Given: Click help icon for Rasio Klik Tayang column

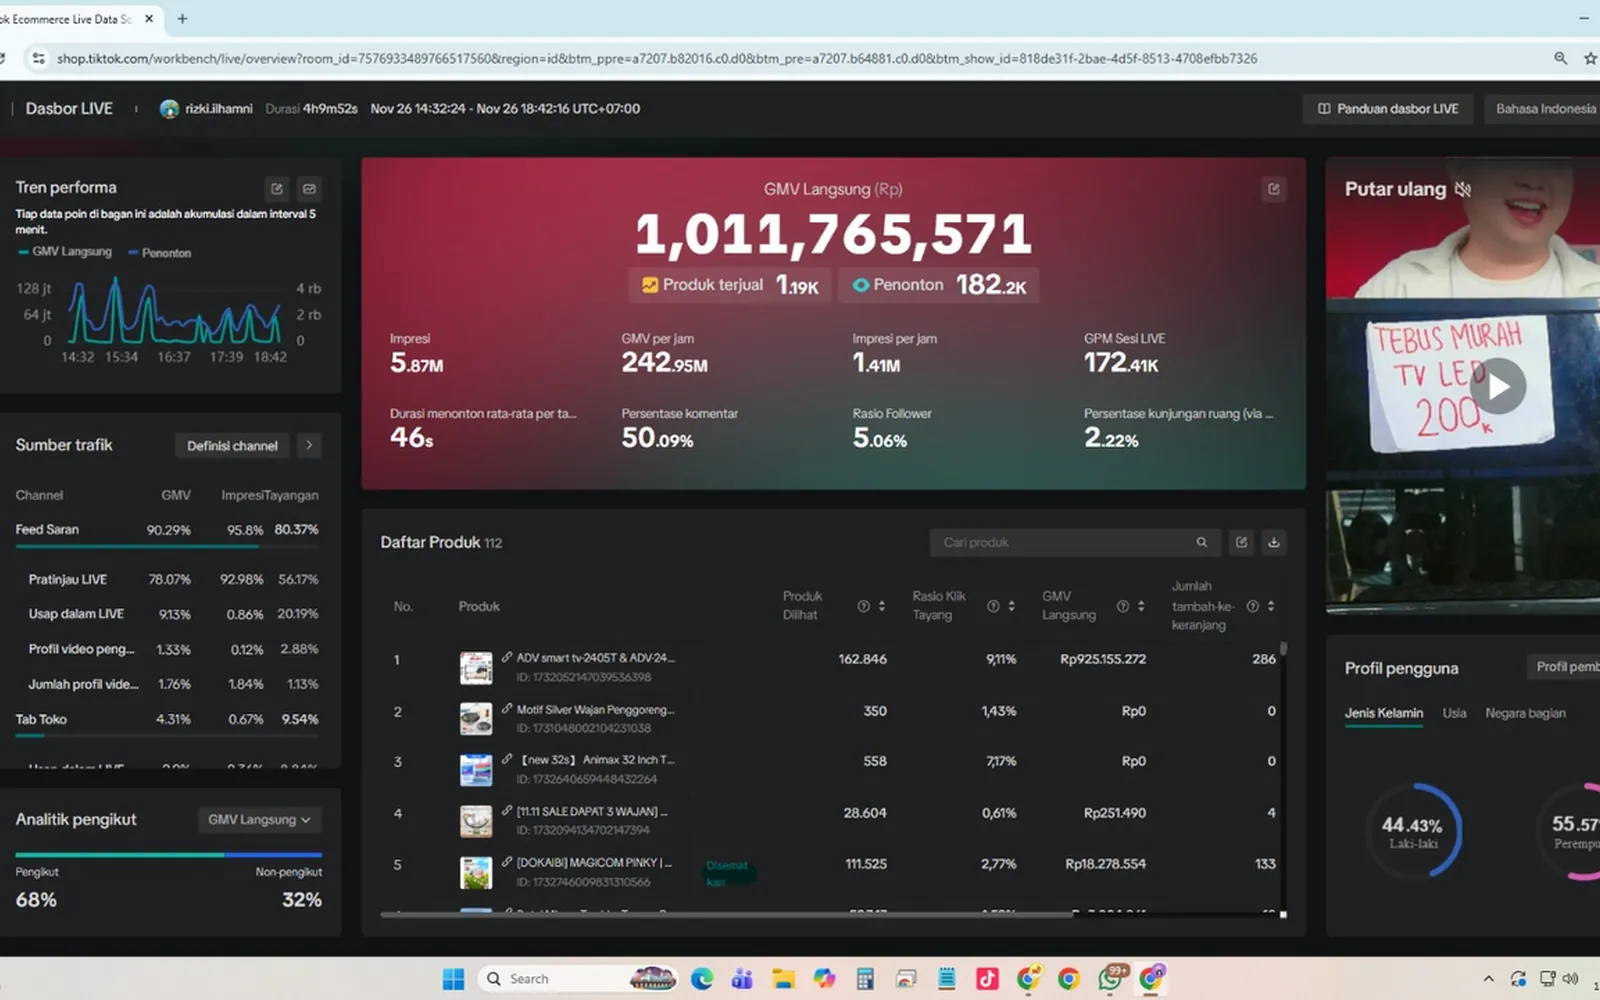Looking at the screenshot, I should [x=993, y=606].
